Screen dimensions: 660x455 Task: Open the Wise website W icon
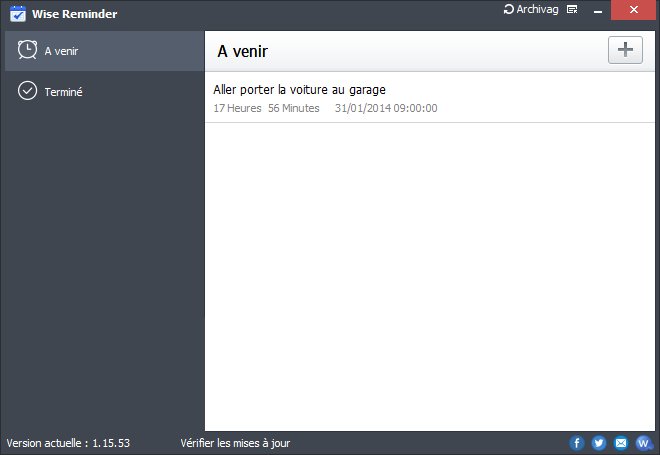pyautogui.click(x=643, y=443)
